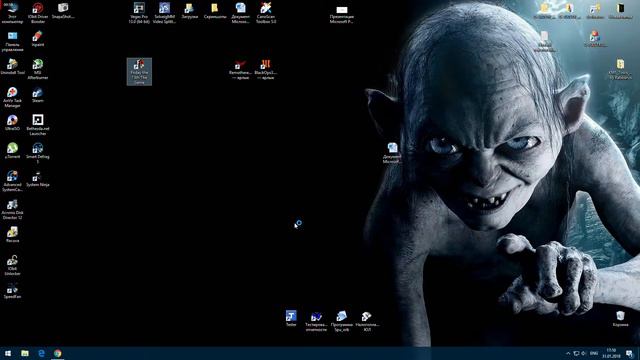Click the highlighted Friday the 13th game icon

pos(139,71)
